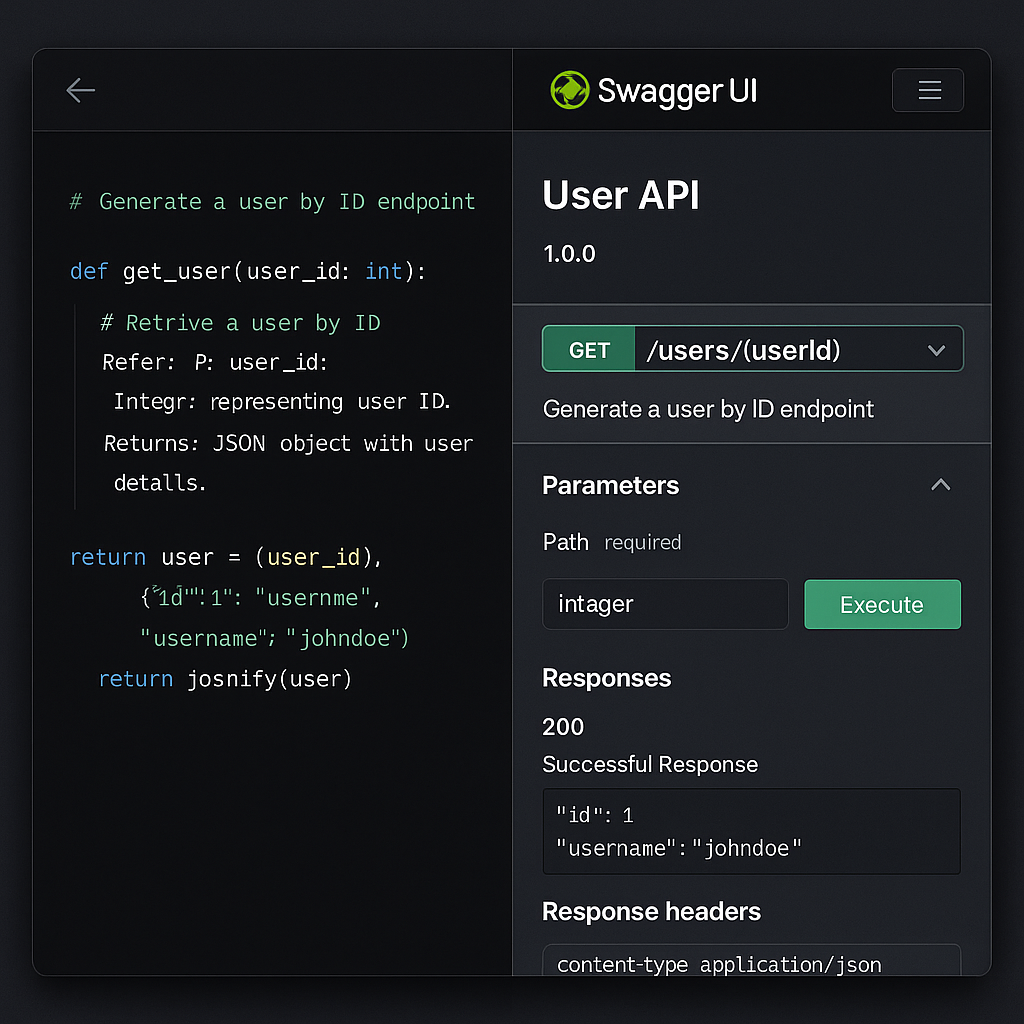Open the hamburger menu
Image resolution: width=1024 pixels, height=1024 pixels.
[927, 90]
